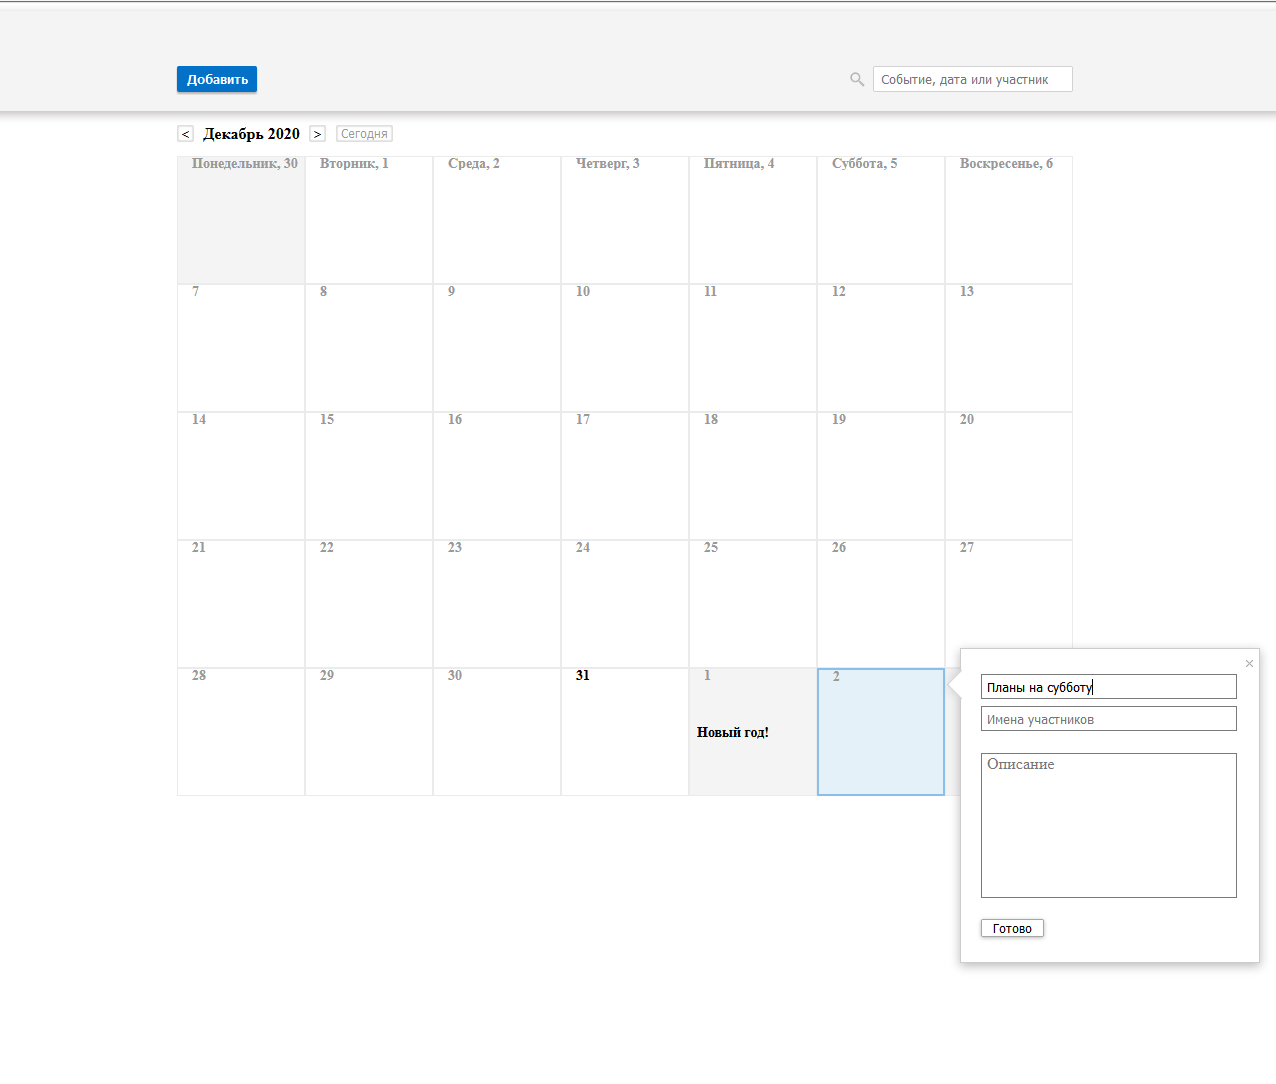
Task: Go to next month arrow
Action: [x=317, y=134]
